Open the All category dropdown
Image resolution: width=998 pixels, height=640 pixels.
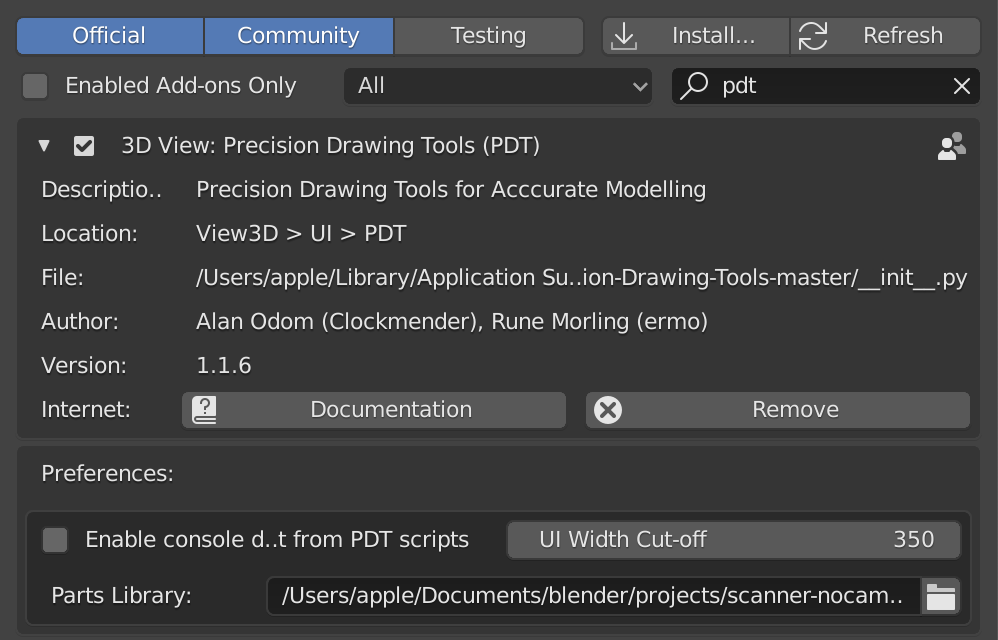[x=497, y=86]
